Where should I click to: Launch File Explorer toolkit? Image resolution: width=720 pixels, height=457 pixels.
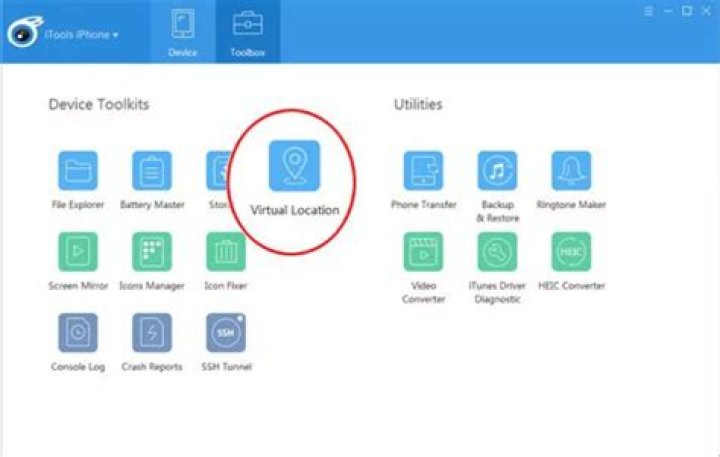click(78, 172)
